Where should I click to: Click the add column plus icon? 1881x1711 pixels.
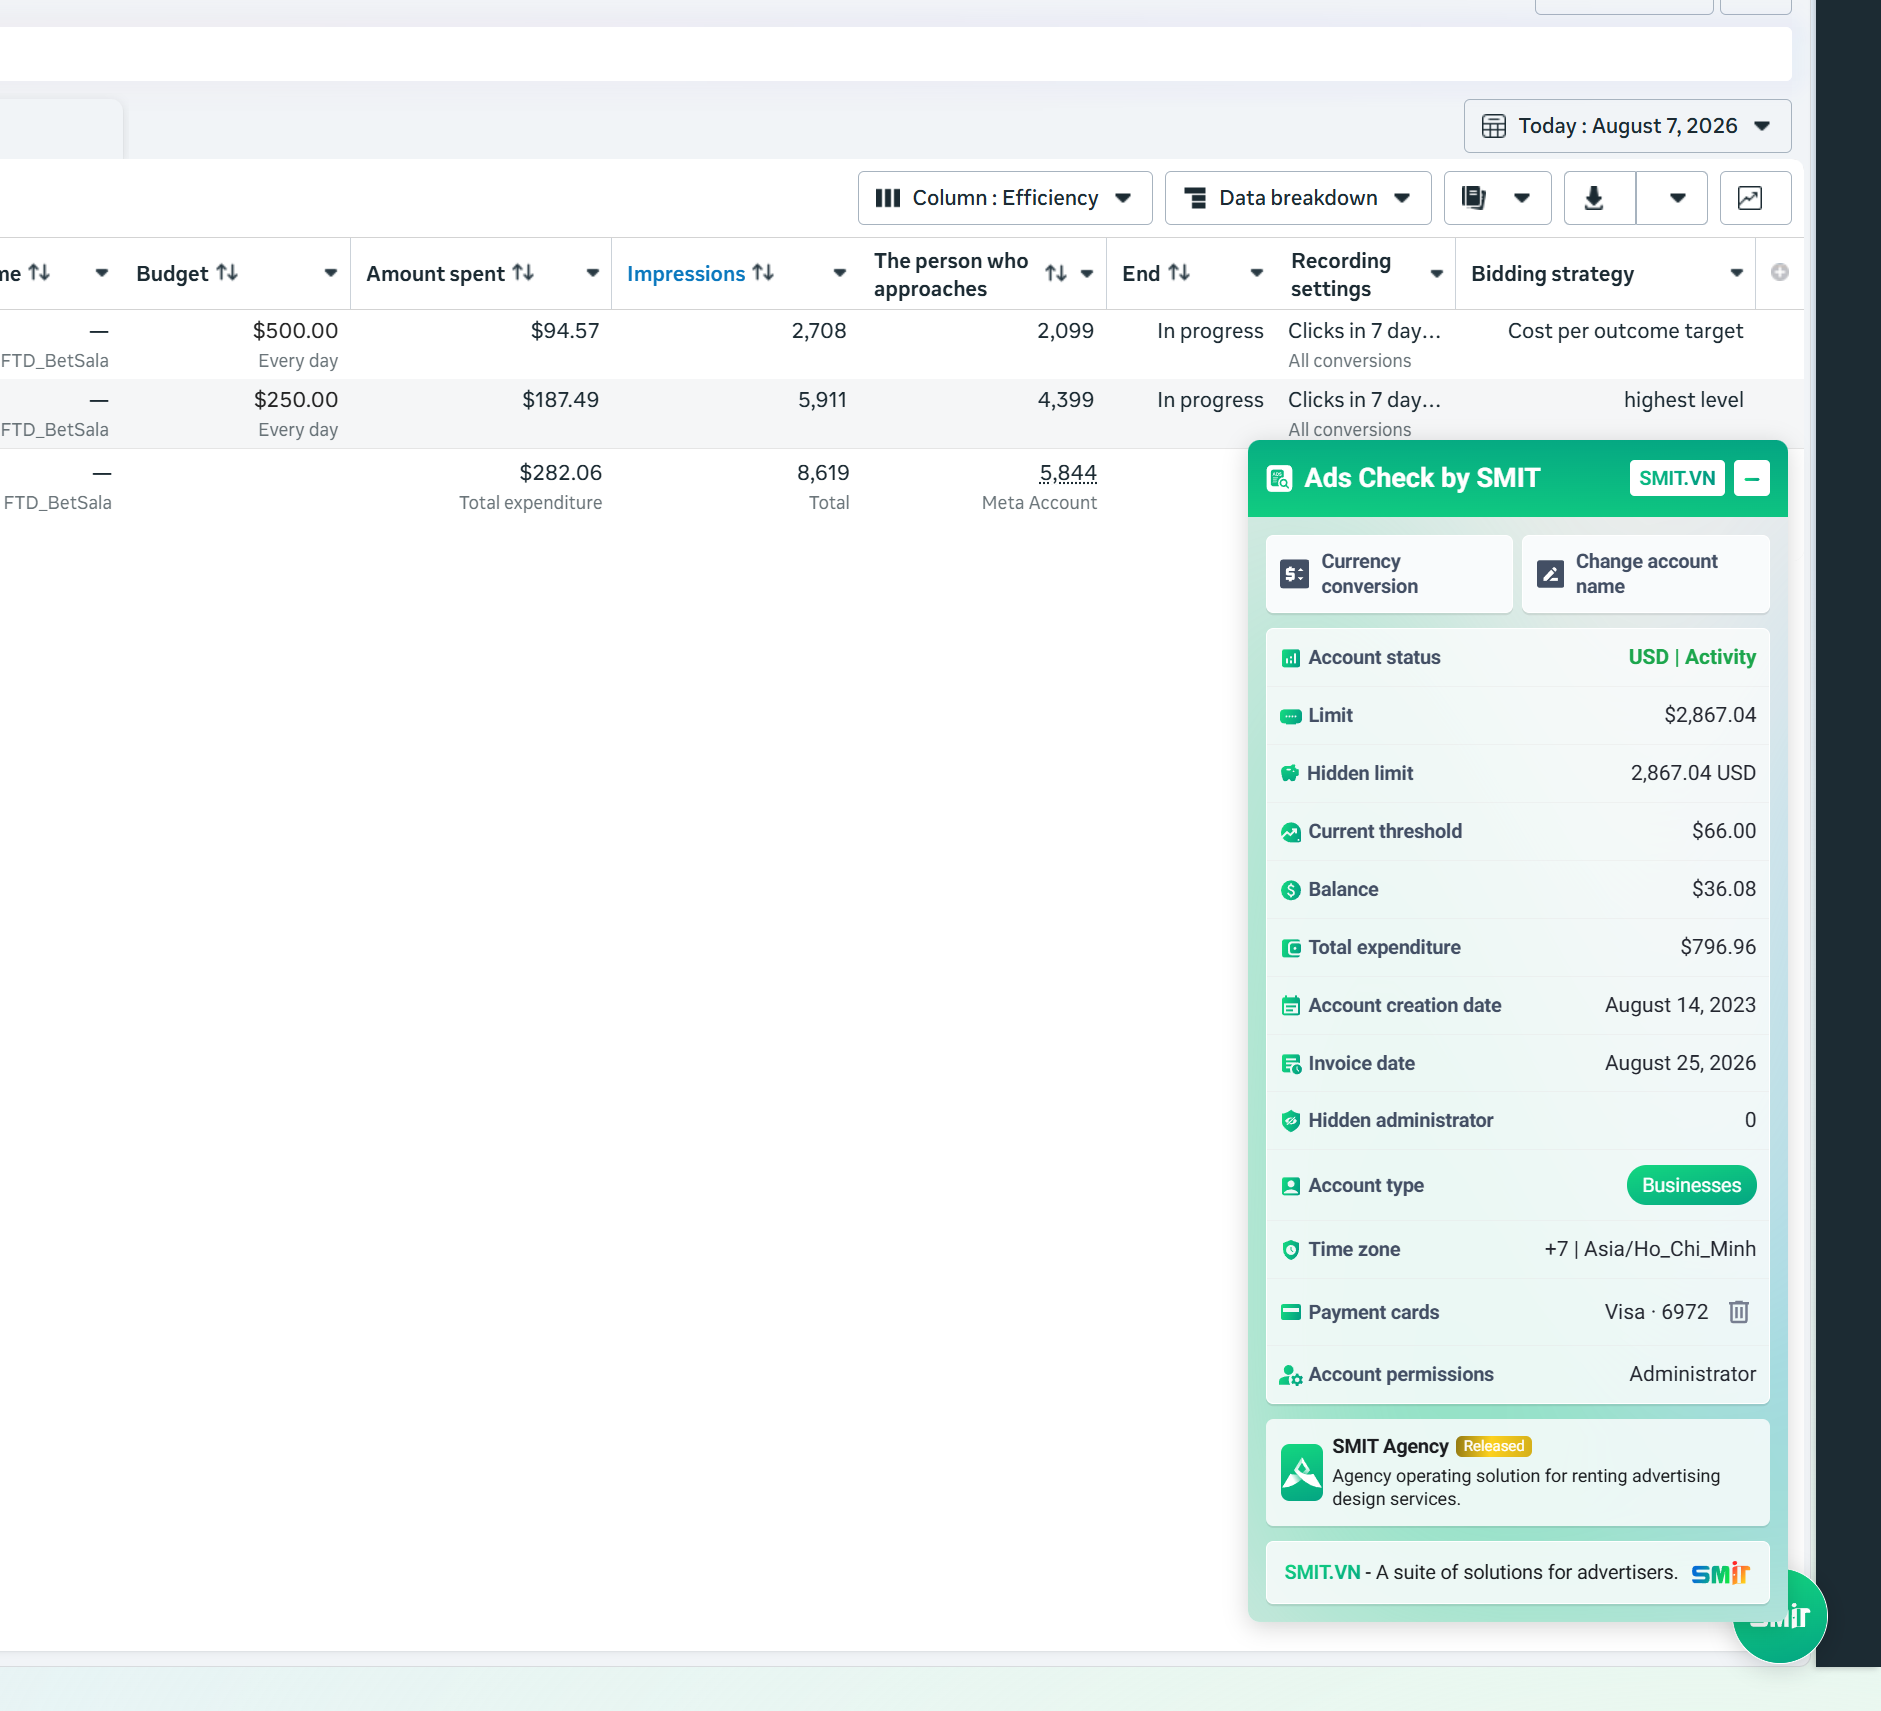[1780, 272]
